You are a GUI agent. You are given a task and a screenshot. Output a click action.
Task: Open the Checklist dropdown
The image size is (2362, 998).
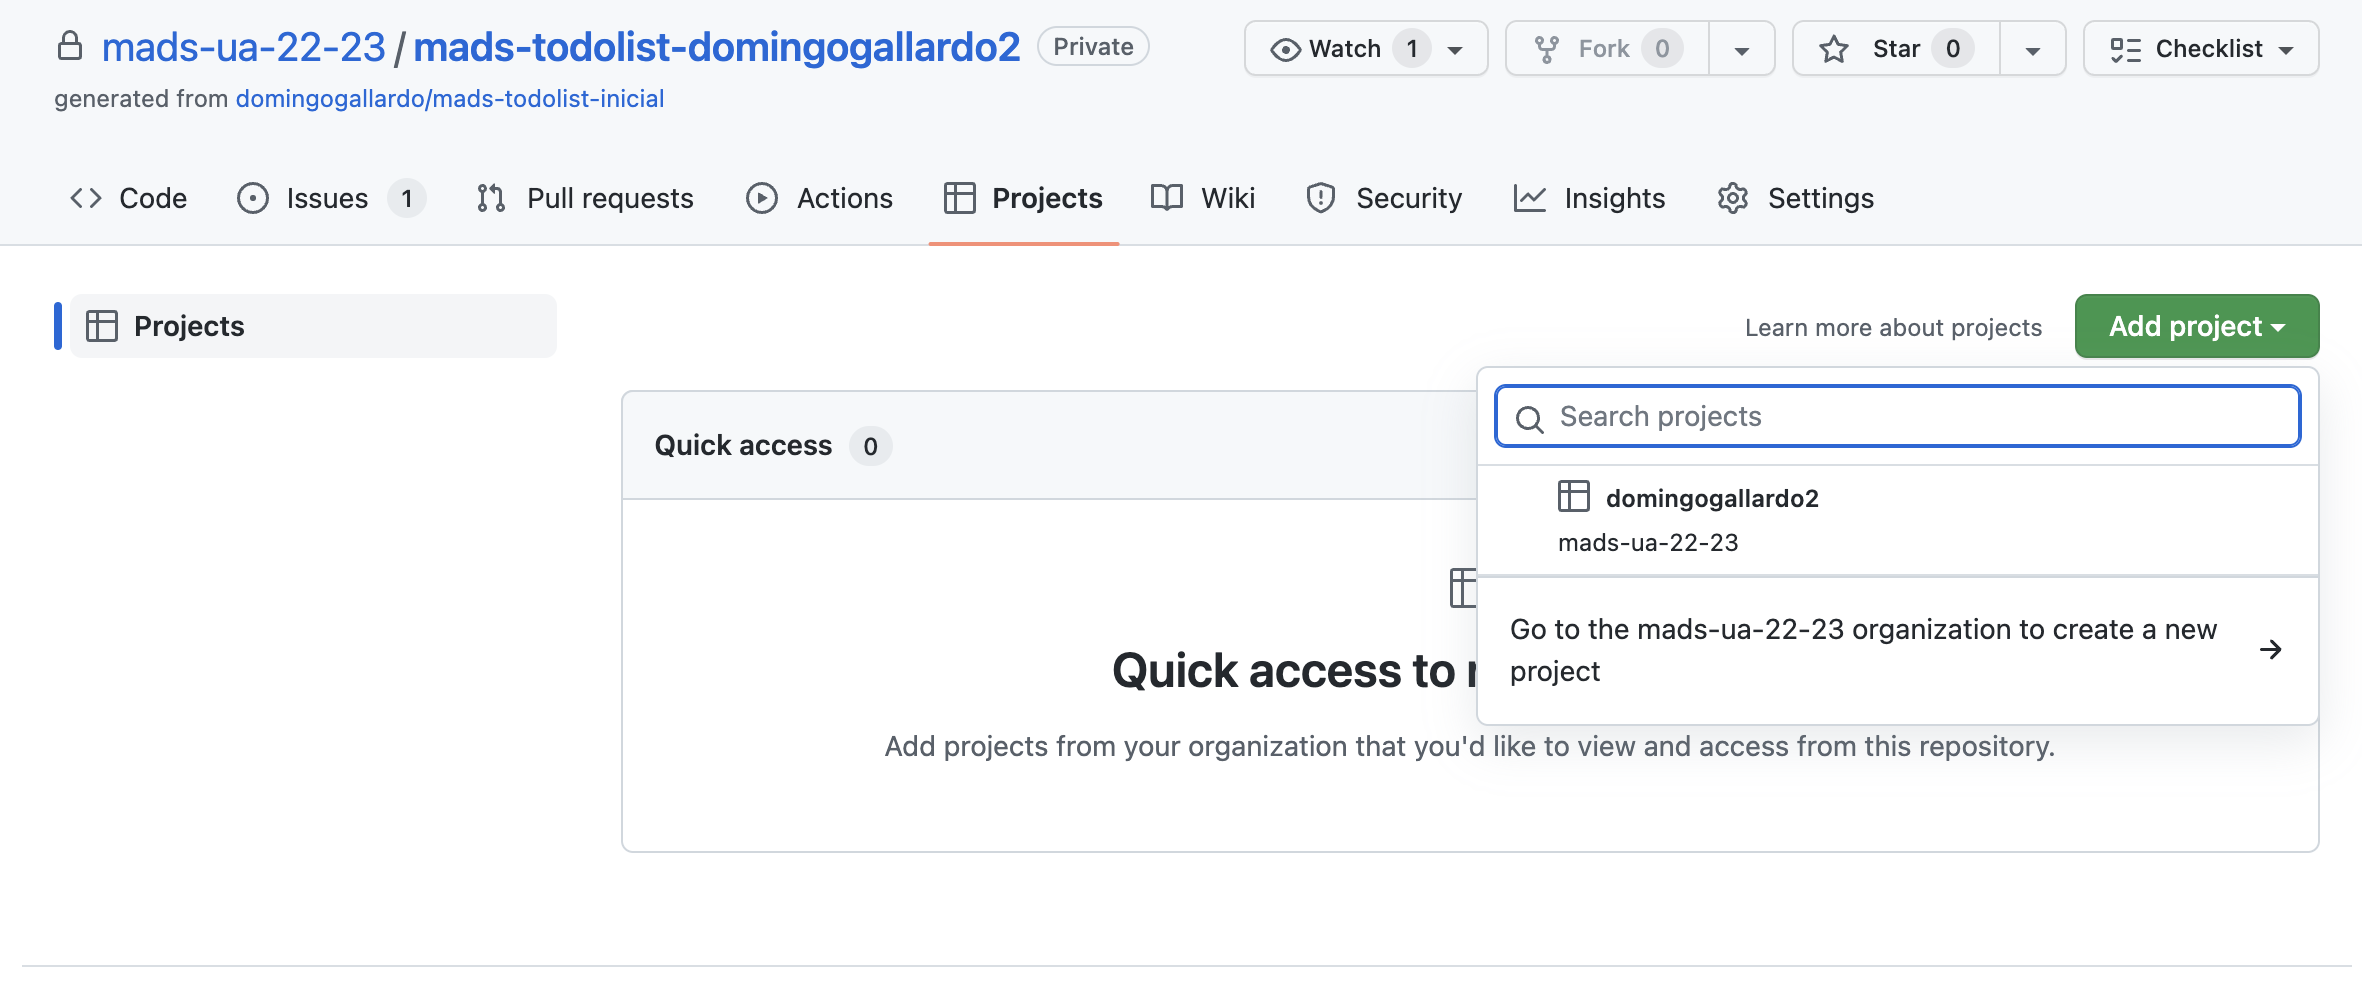point(2201,48)
